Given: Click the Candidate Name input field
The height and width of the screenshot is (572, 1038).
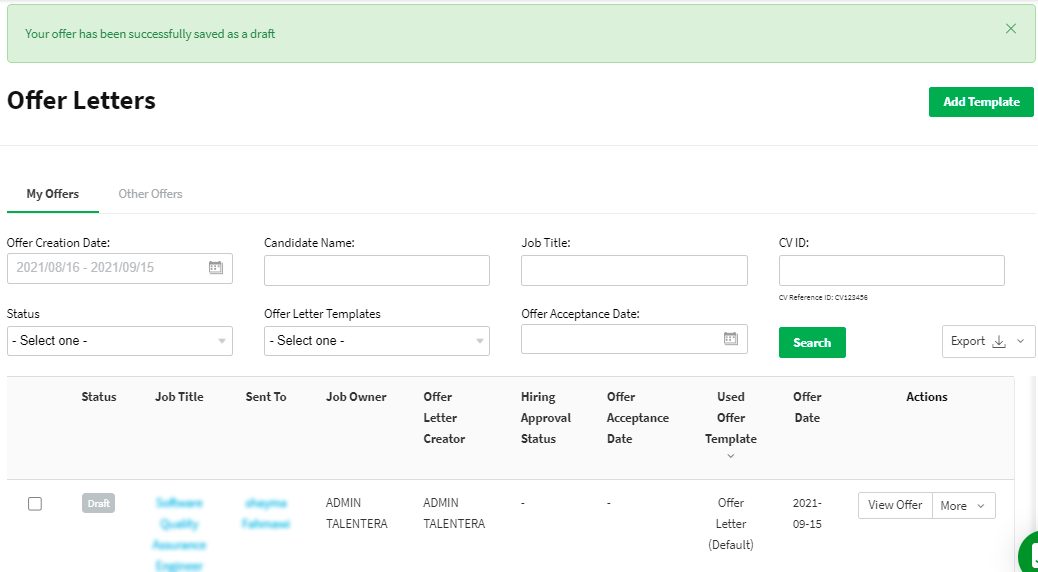Looking at the screenshot, I should 377,271.
